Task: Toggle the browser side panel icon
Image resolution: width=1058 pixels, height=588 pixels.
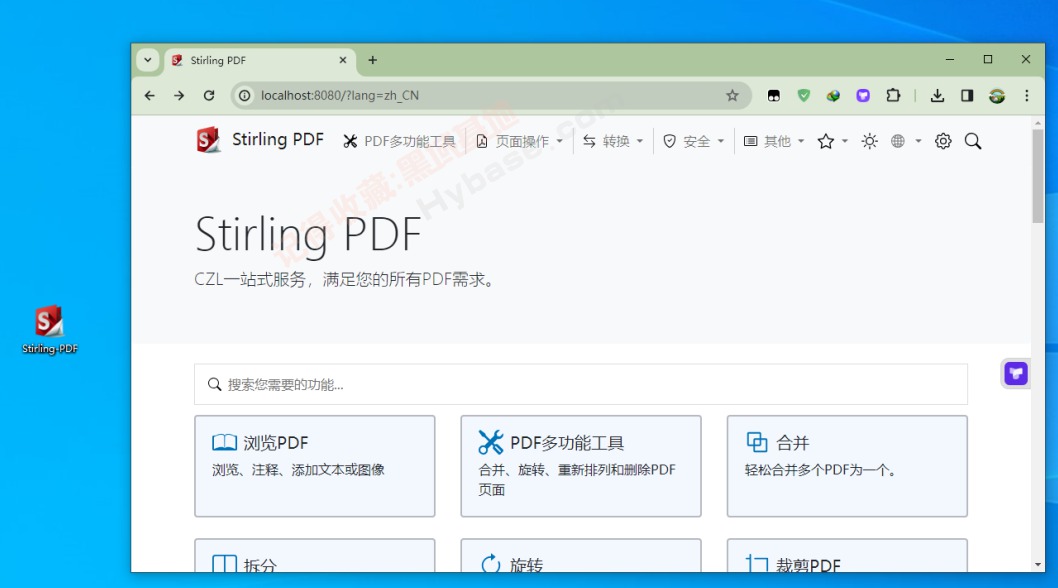Action: [967, 95]
